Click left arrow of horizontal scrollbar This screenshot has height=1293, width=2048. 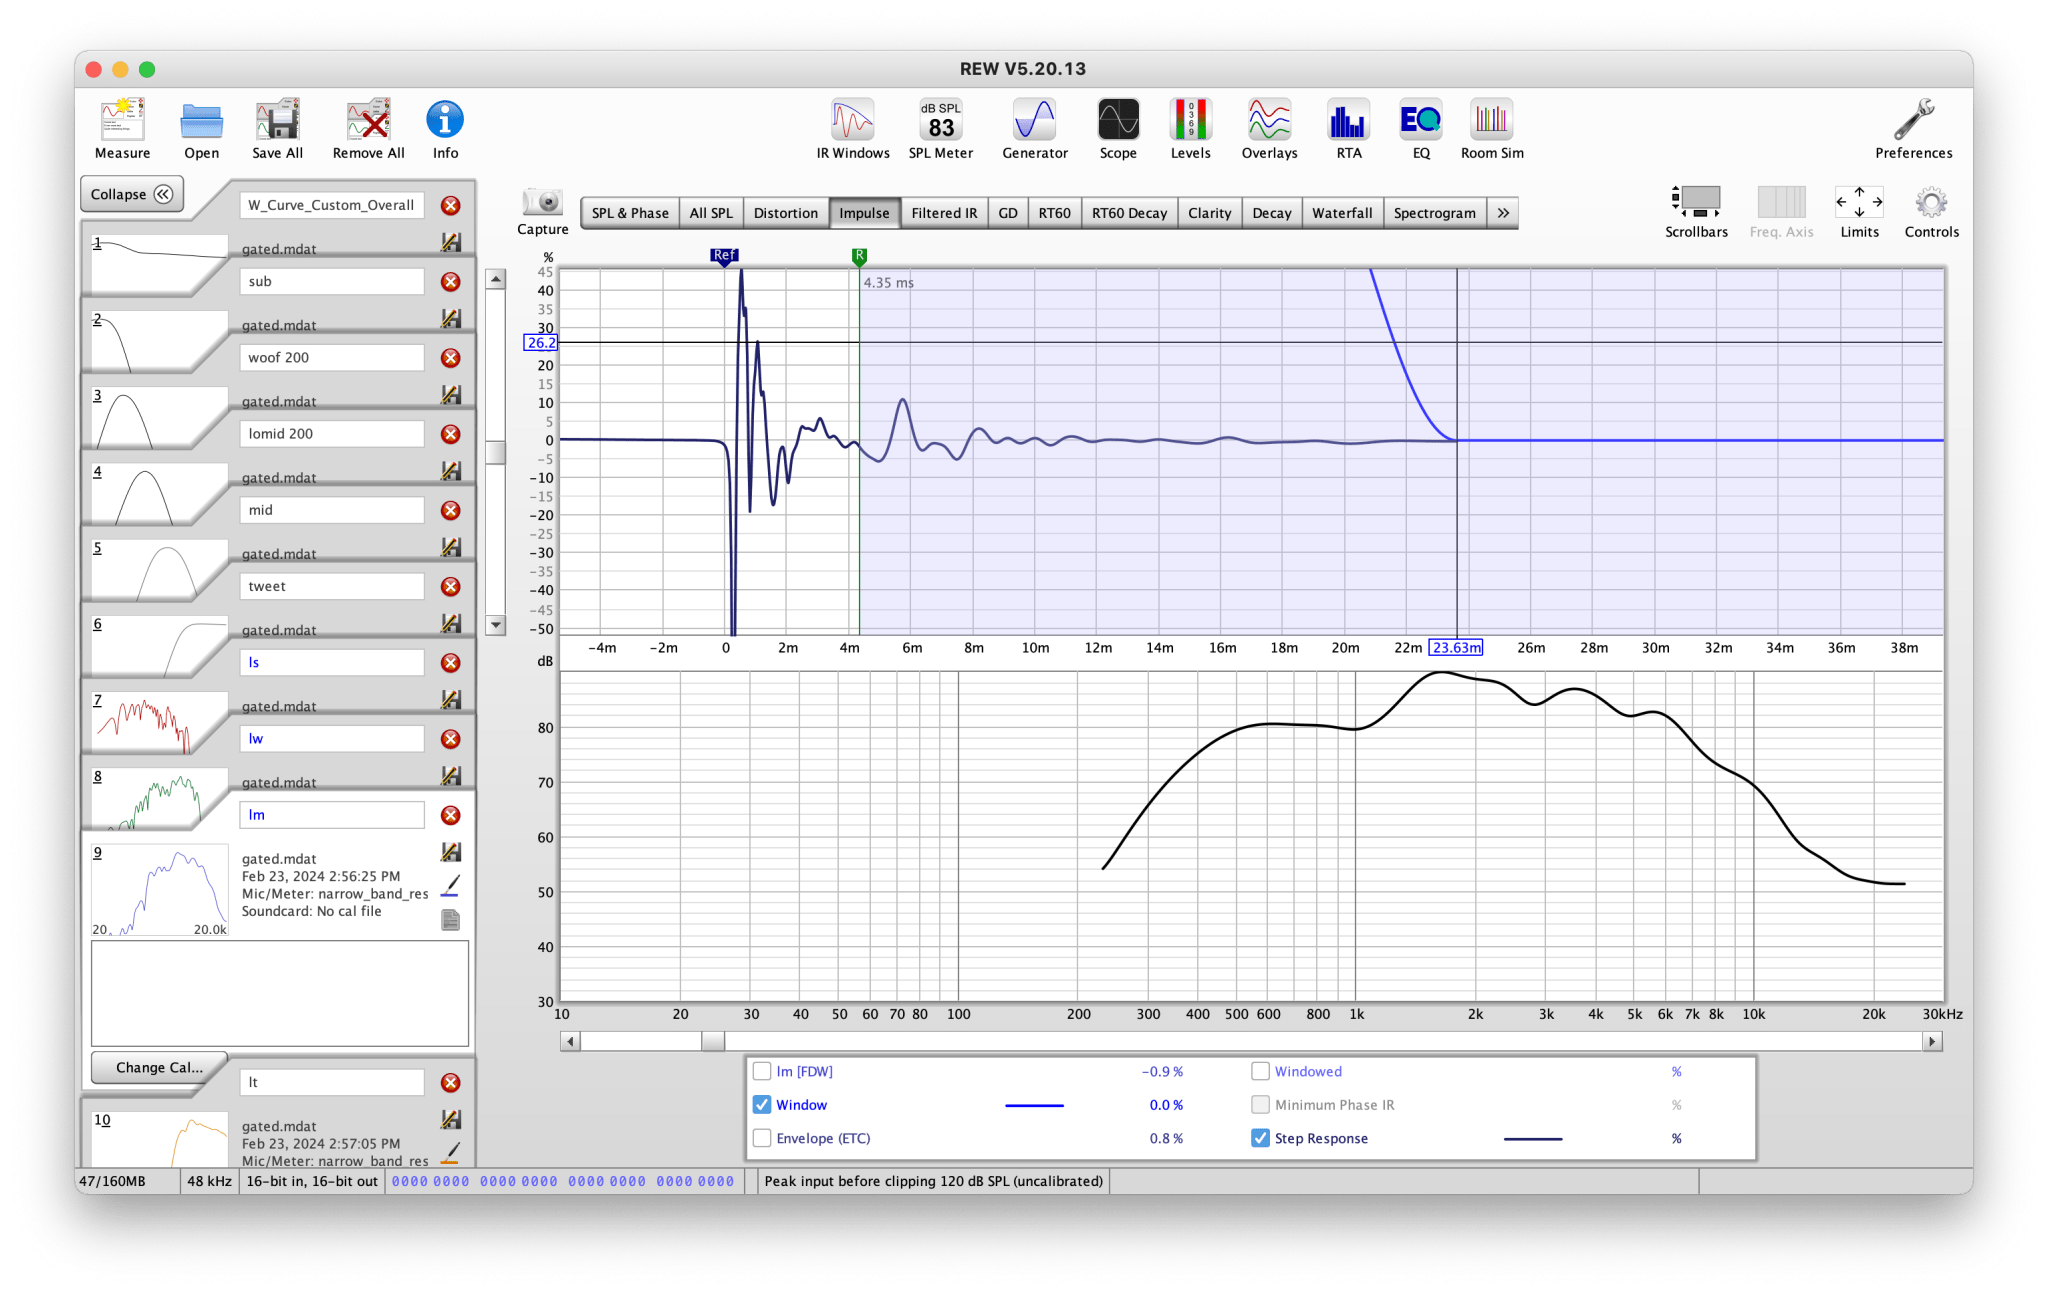570,1042
